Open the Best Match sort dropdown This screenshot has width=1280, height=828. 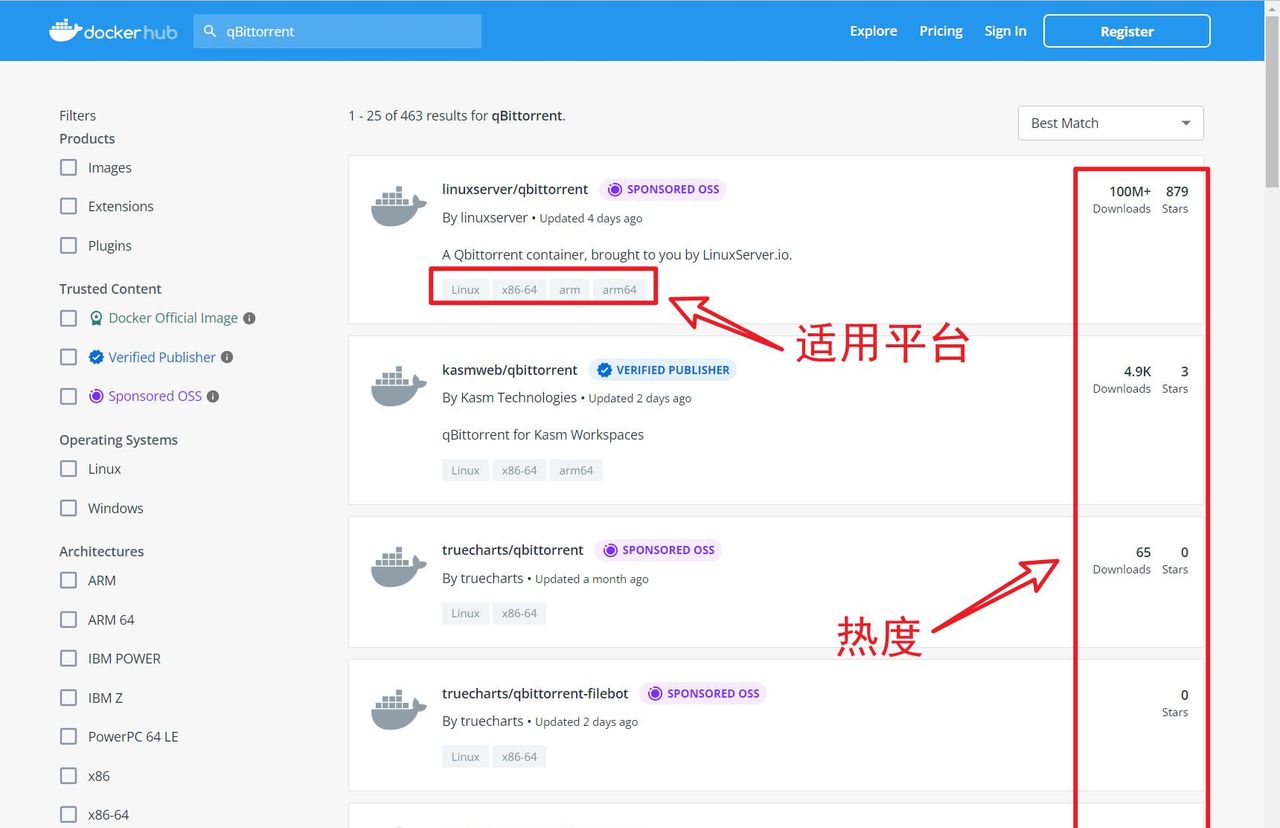pyautogui.click(x=1110, y=123)
